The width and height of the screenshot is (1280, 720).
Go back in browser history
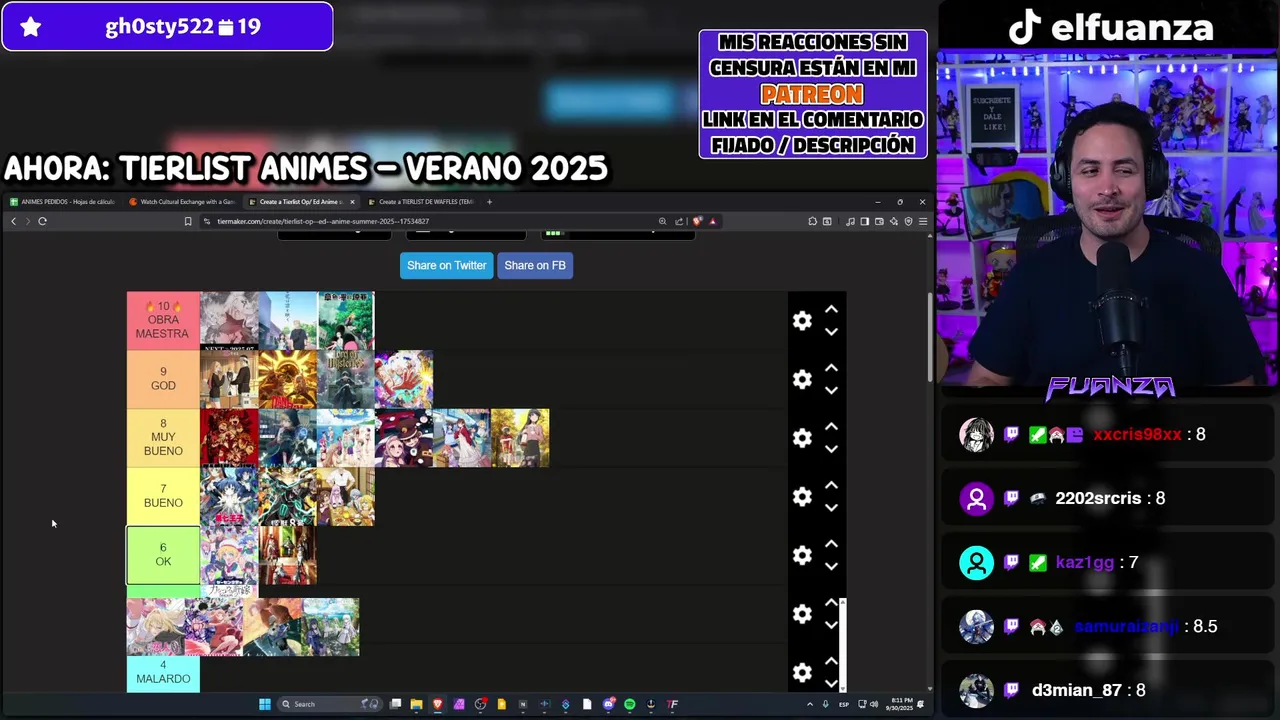pos(13,221)
